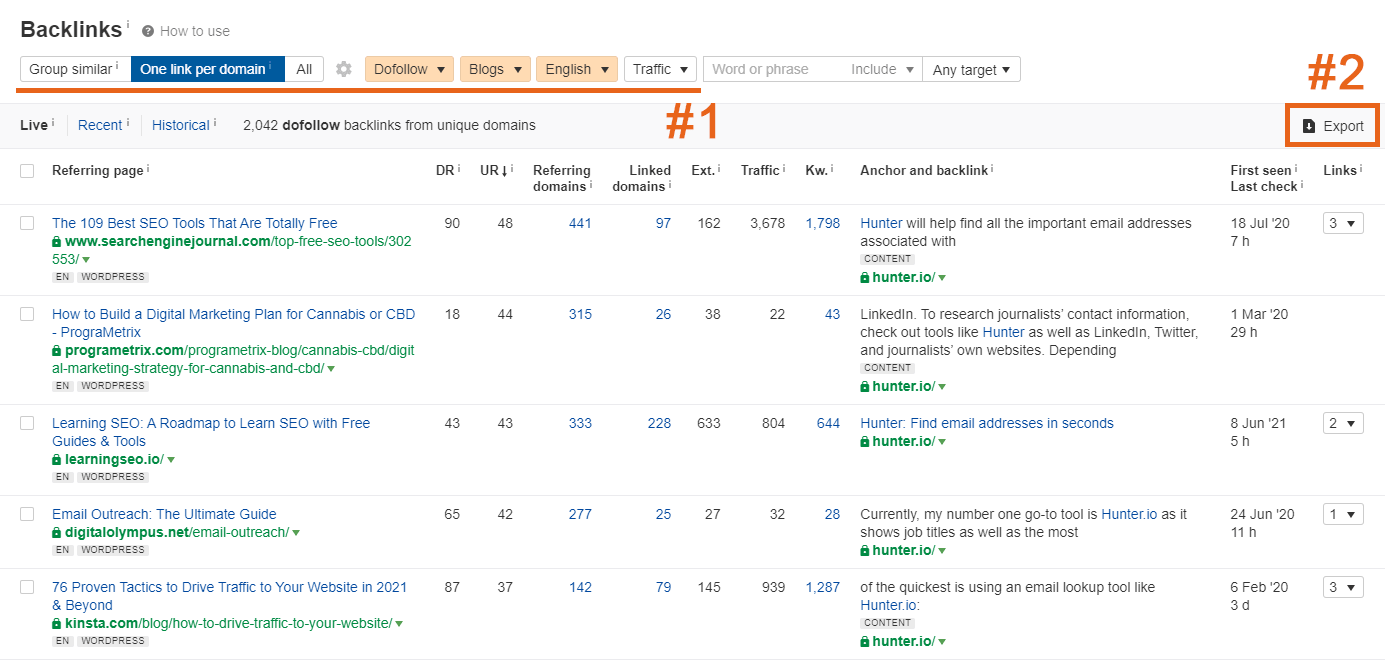Image resolution: width=1385 pixels, height=660 pixels.
Task: Sort by the Referring domains column
Action: point(562,178)
